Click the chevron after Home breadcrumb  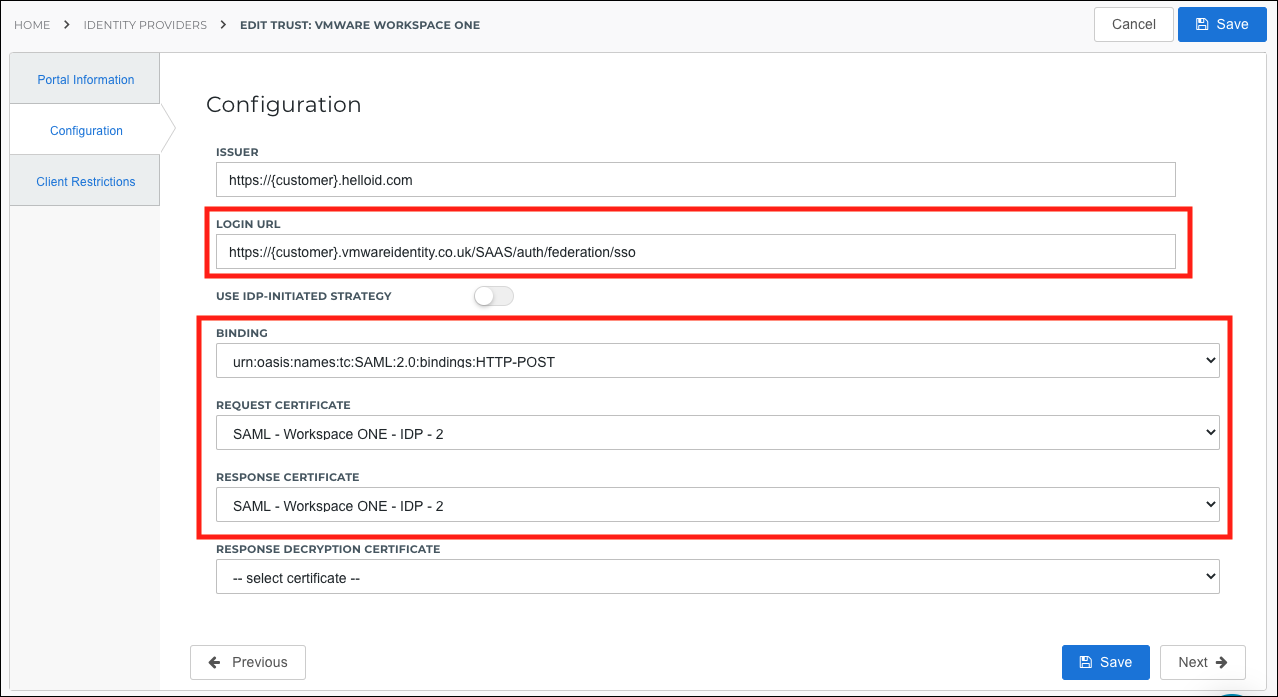pyautogui.click(x=67, y=24)
